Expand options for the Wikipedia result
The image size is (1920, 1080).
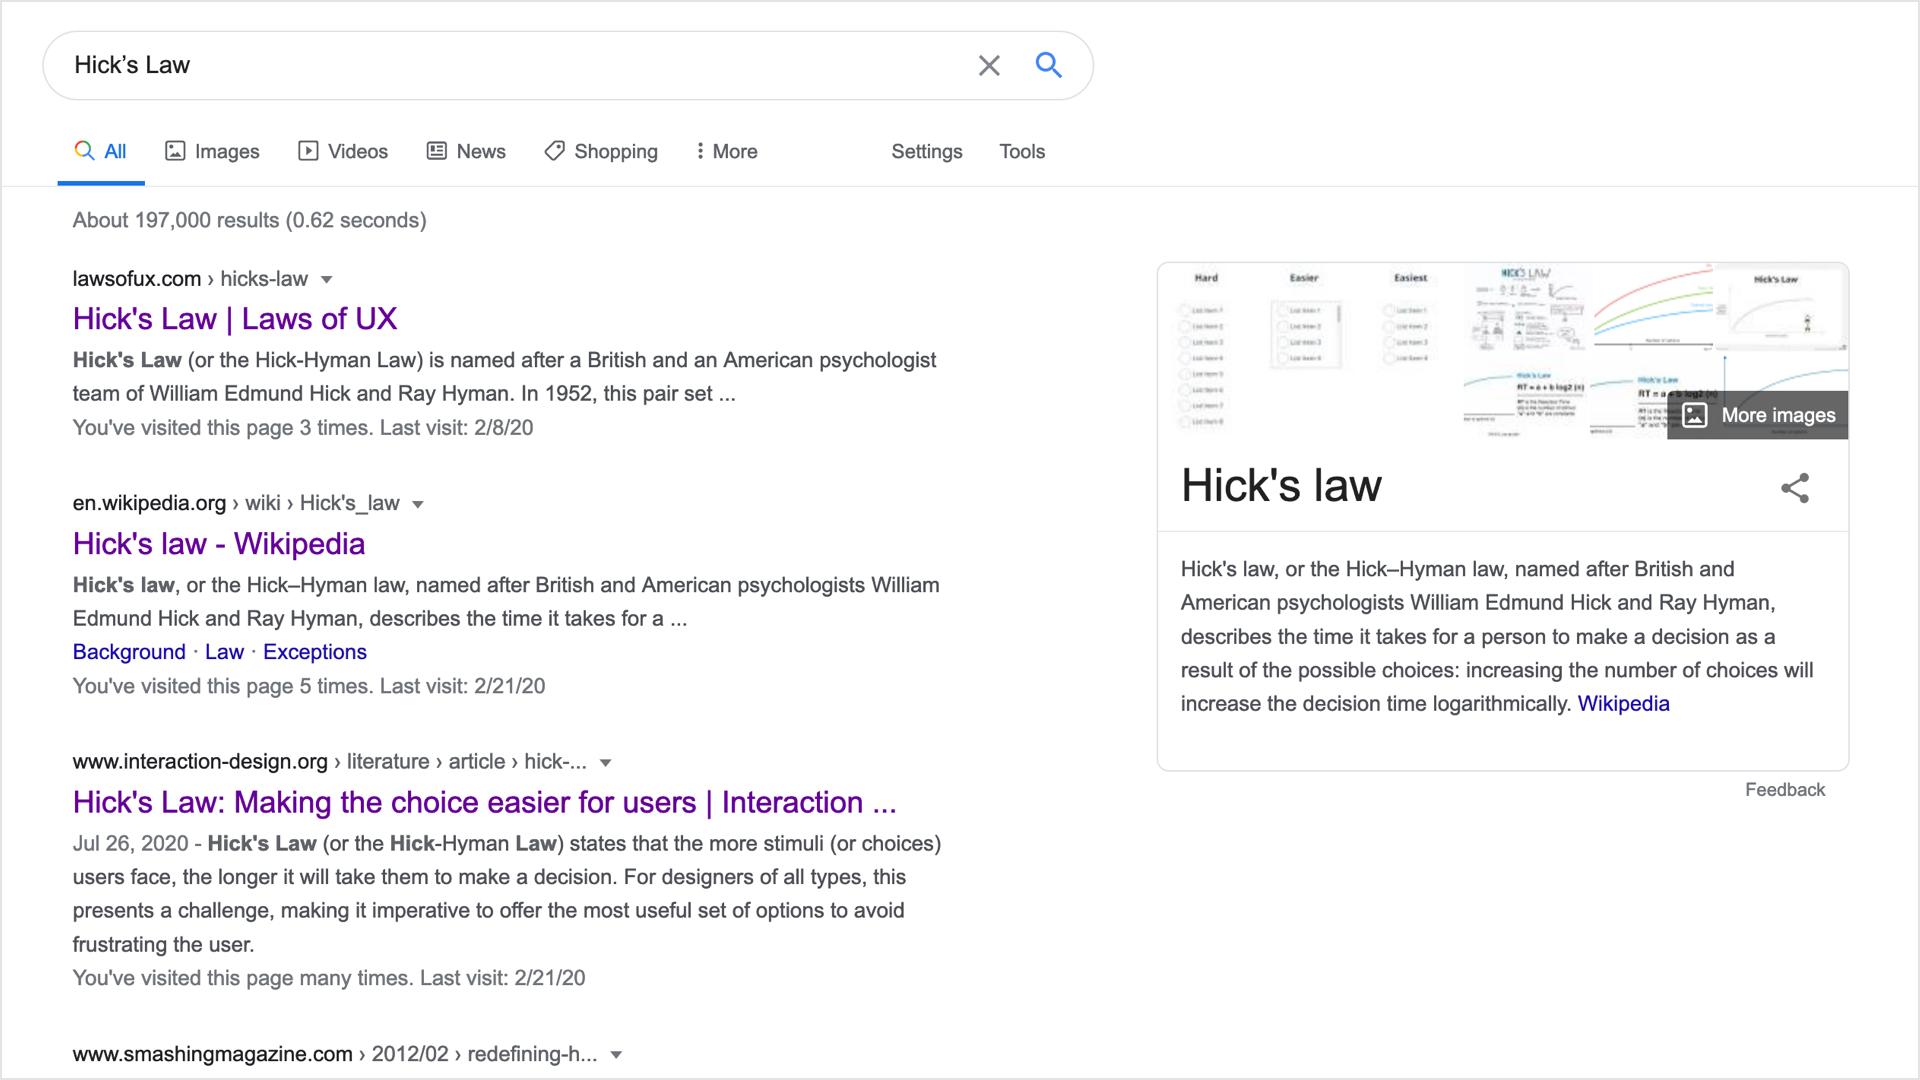click(418, 503)
